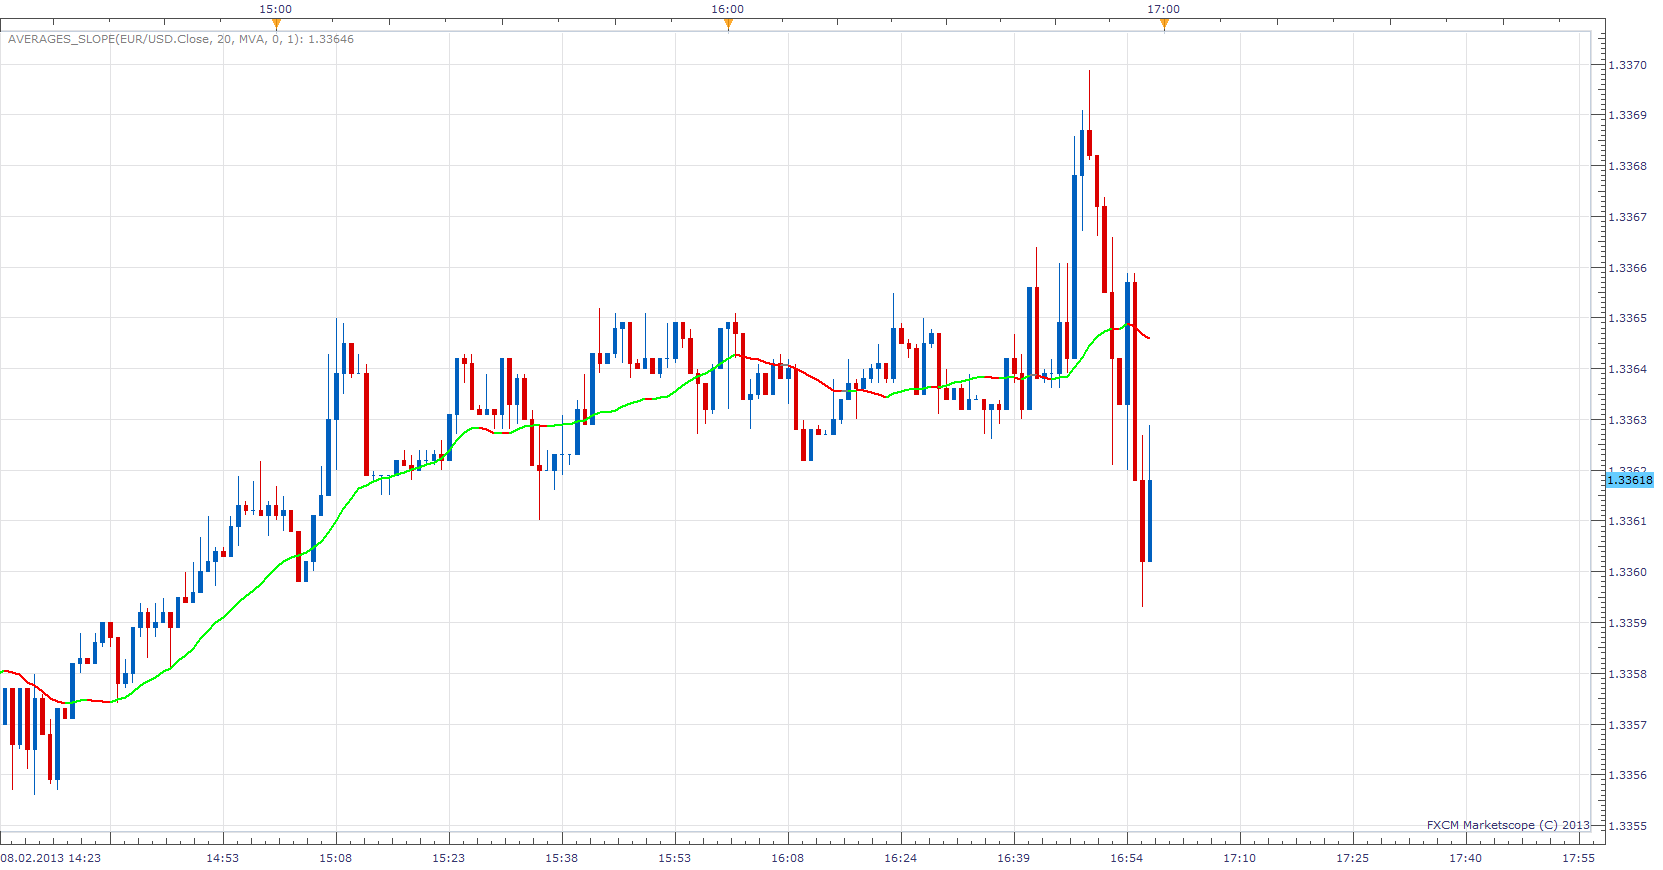The width and height of the screenshot is (1663, 870).
Task: Select the 1.3356 price level label
Action: [x=1627, y=775]
